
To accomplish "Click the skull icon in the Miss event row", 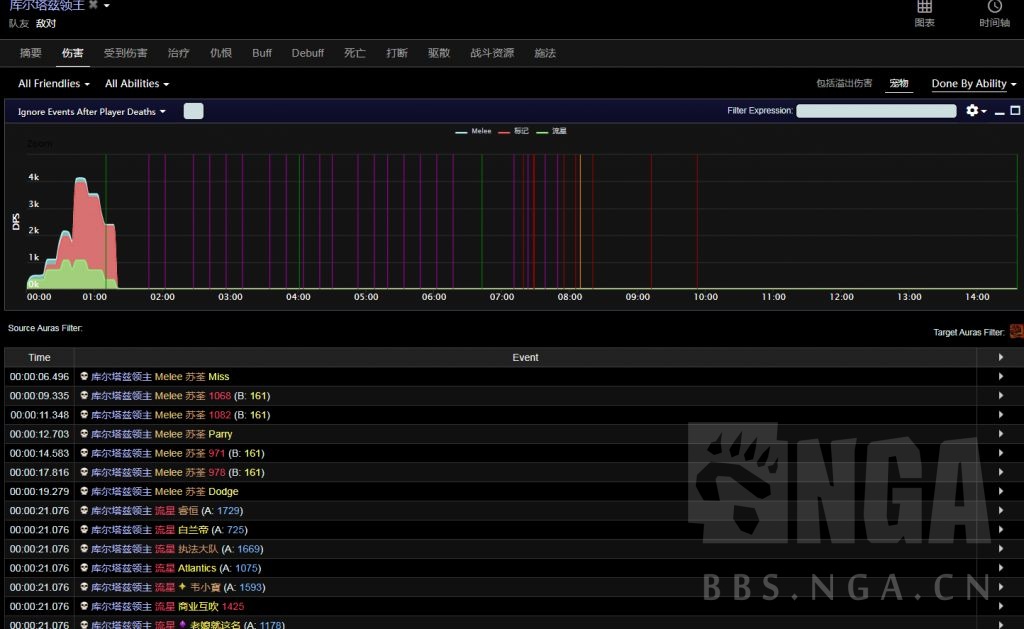I will (x=84, y=377).
